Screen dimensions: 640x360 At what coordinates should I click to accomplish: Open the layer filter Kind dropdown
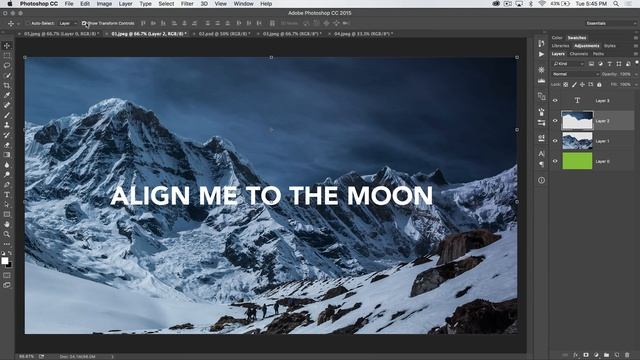tap(569, 64)
